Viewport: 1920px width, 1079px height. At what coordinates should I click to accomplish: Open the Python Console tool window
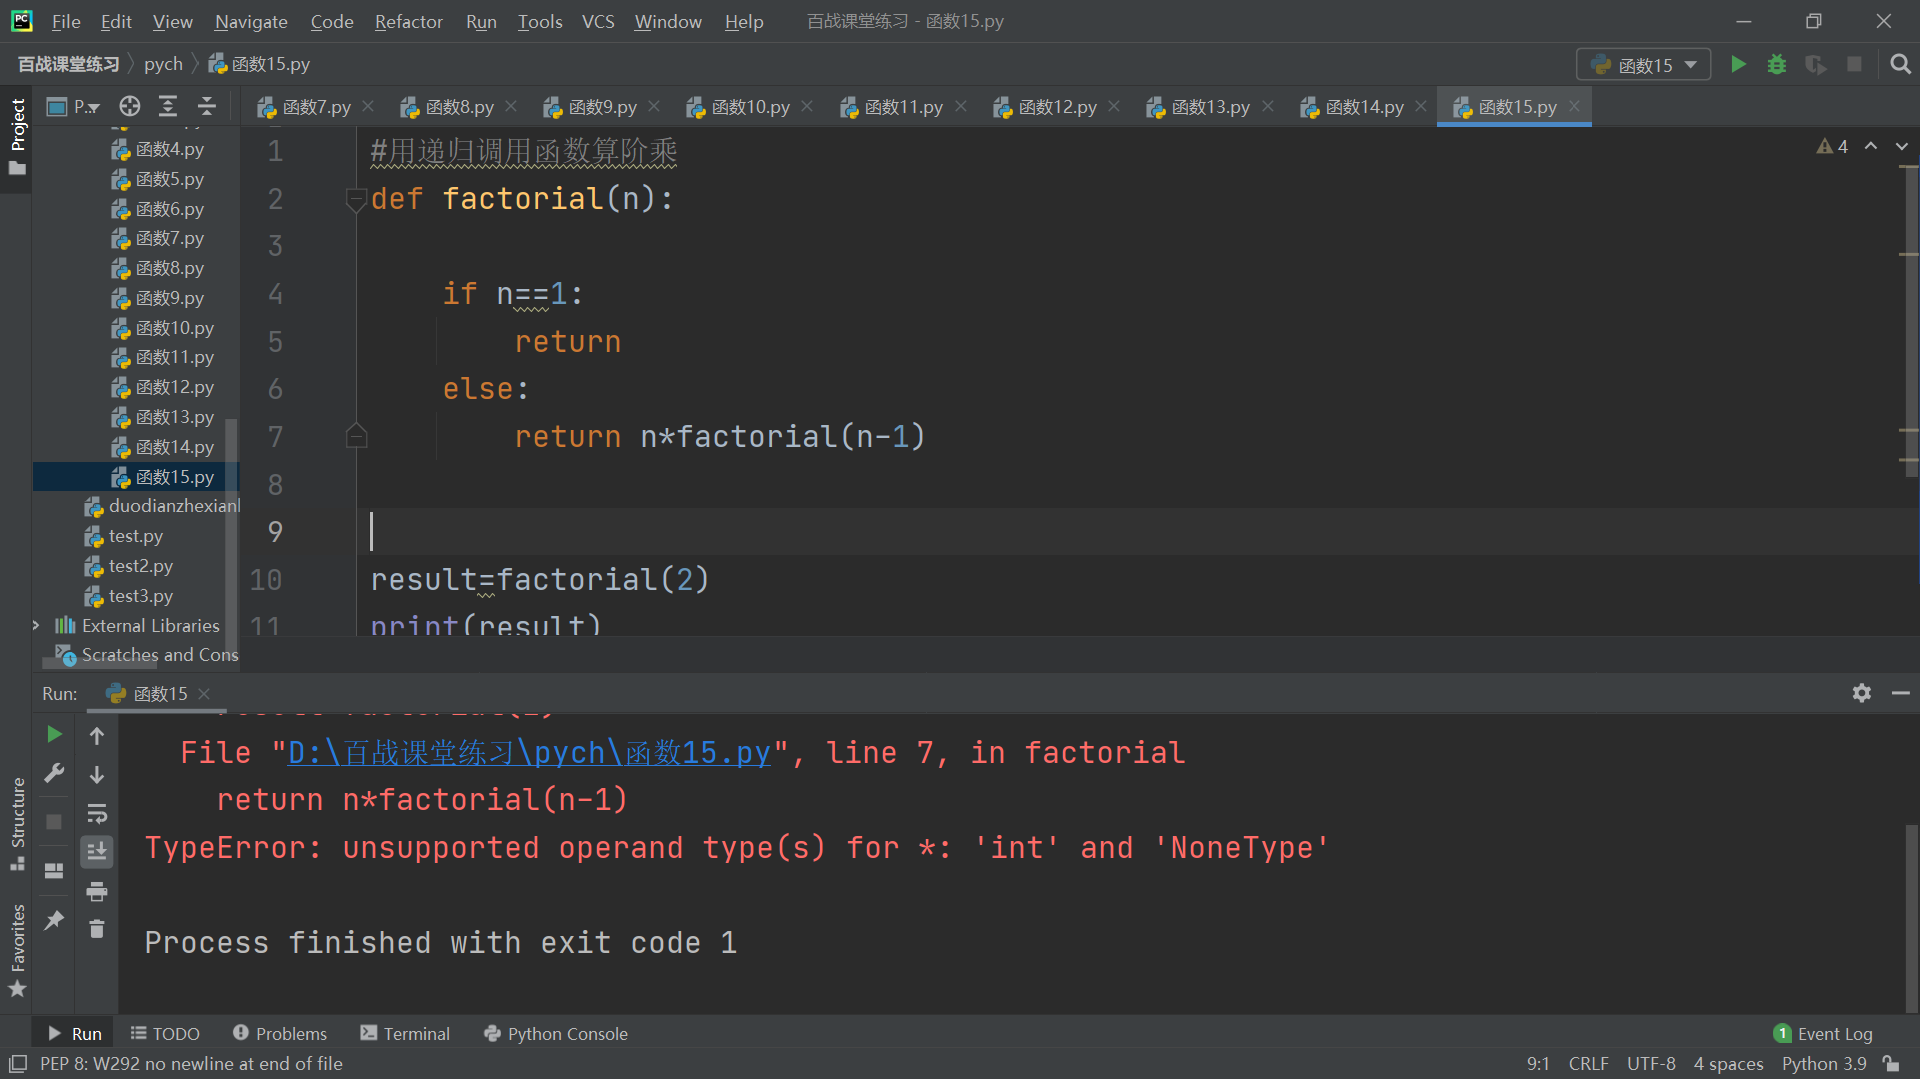tap(556, 1034)
